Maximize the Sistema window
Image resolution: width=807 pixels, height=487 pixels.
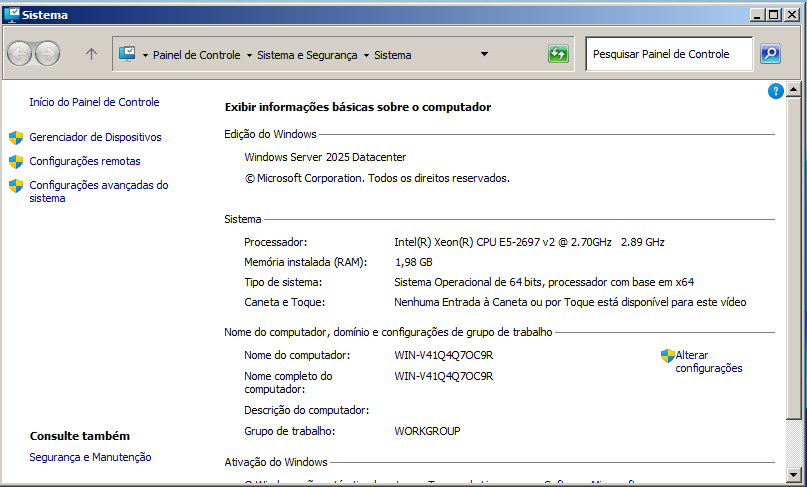[774, 15]
